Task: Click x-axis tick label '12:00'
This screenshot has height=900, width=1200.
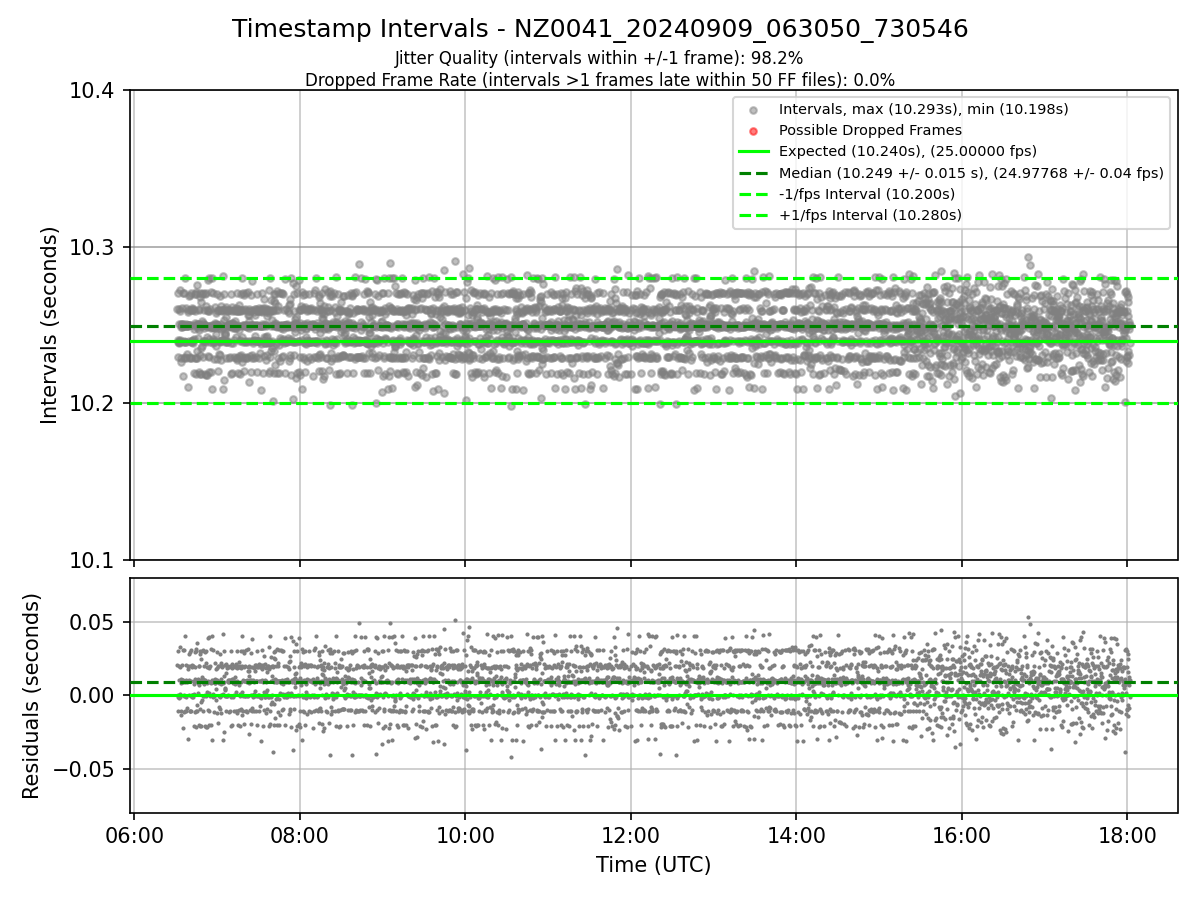Action: [x=631, y=836]
